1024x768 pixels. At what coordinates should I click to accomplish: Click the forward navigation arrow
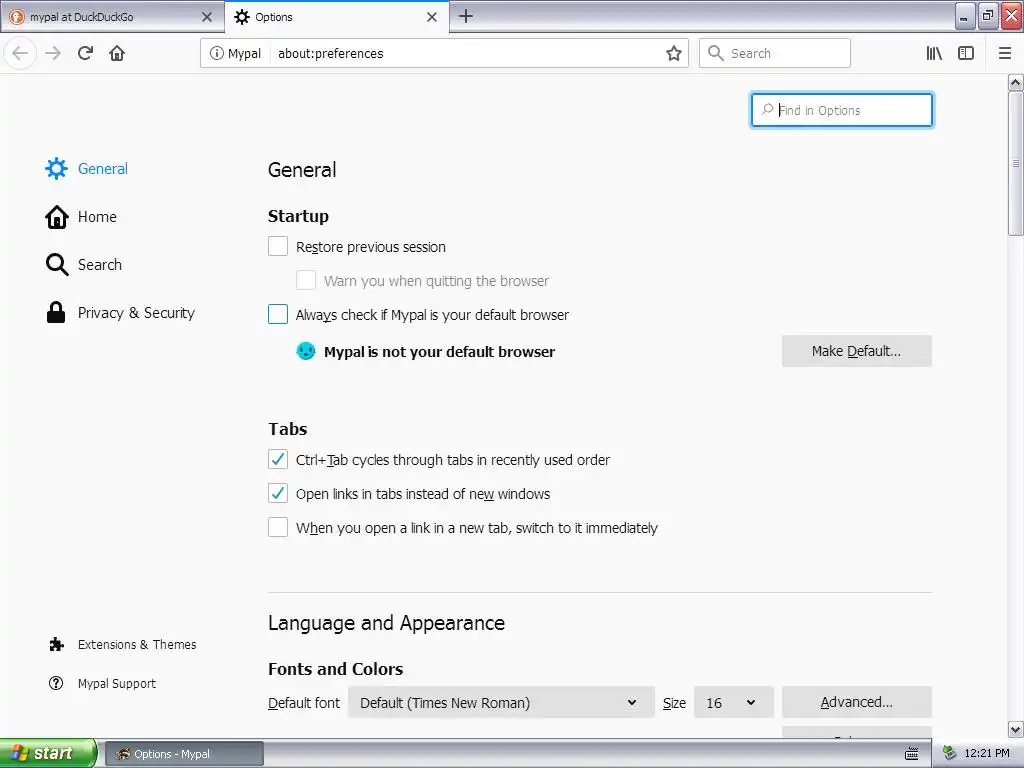[x=53, y=53]
